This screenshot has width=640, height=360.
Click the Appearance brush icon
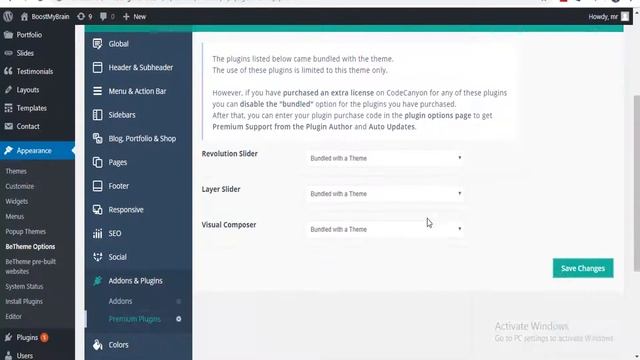click(x=8, y=150)
